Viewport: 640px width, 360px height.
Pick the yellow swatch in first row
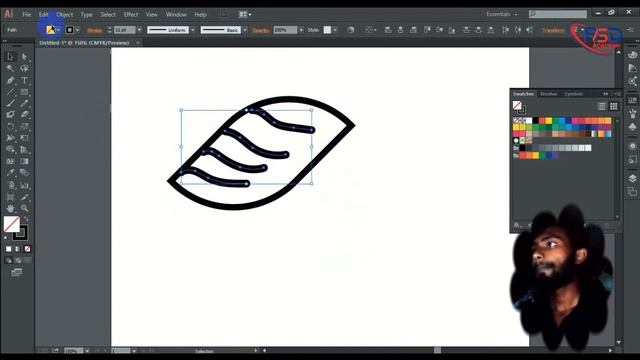(x=549, y=120)
